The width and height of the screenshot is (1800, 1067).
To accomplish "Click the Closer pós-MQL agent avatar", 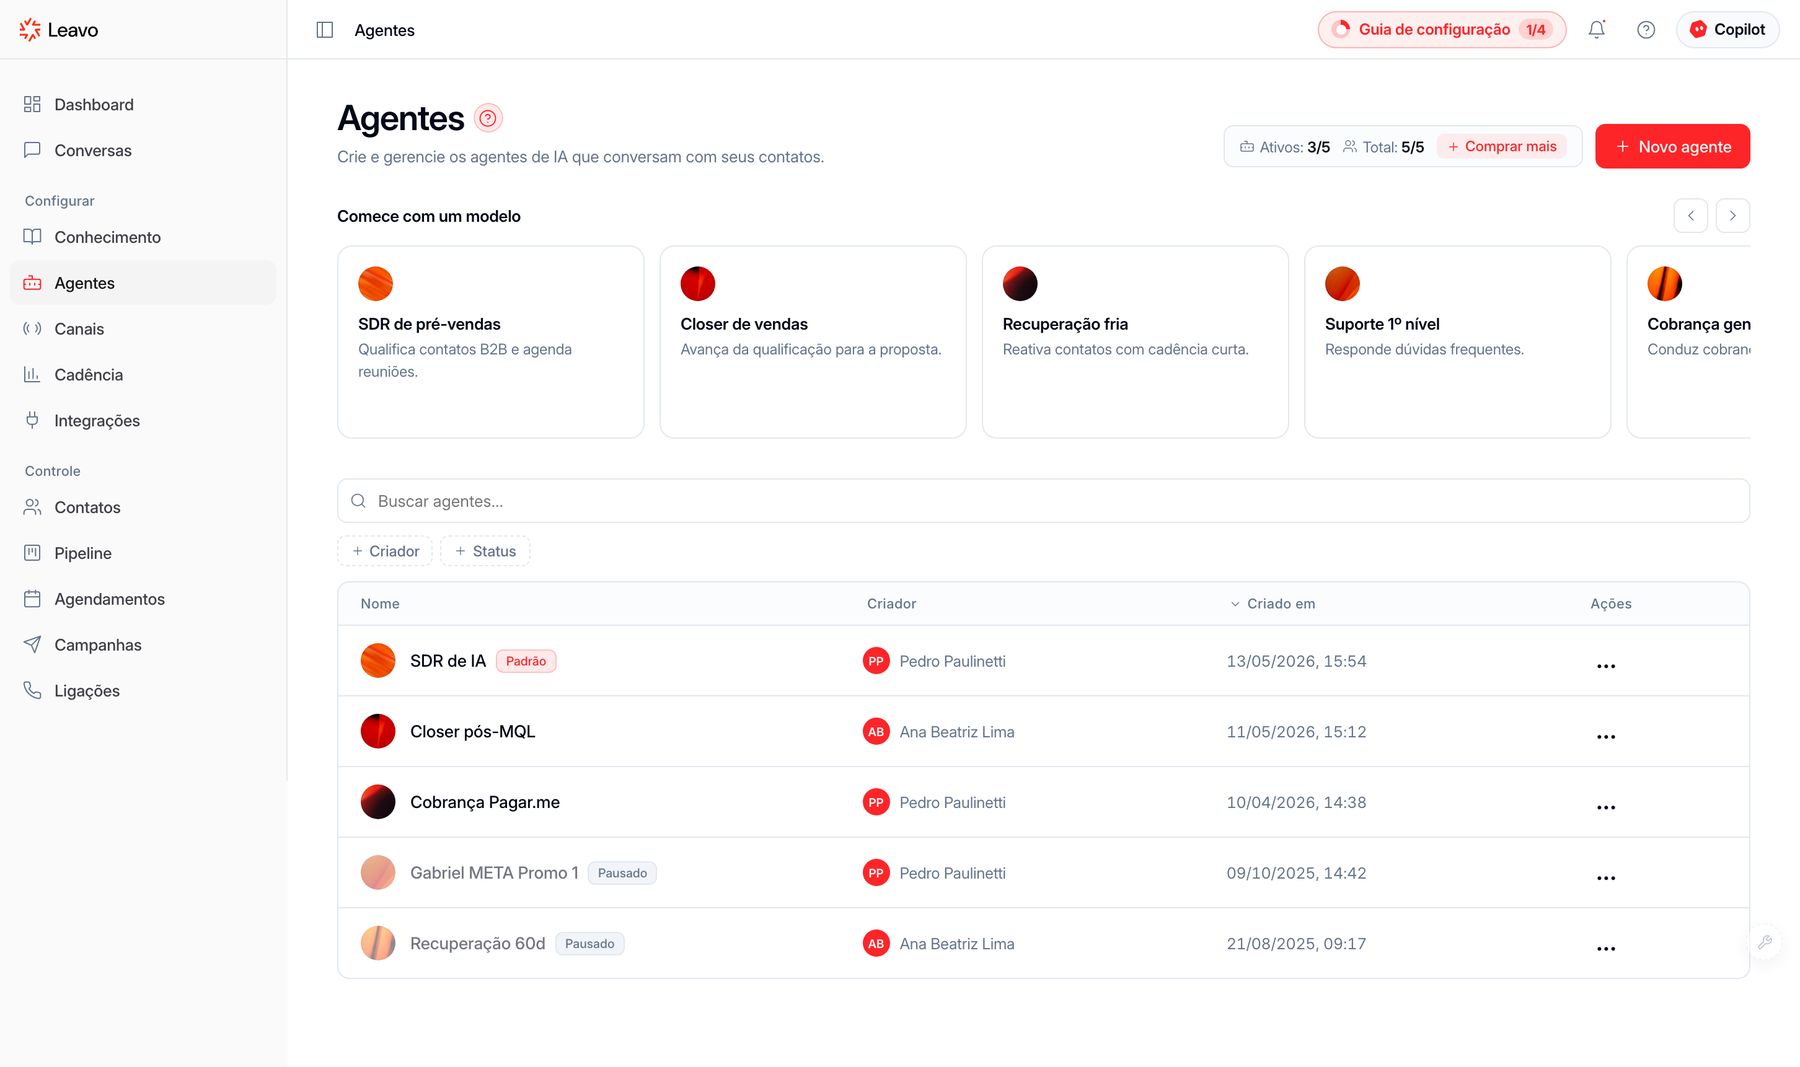I will click(378, 732).
